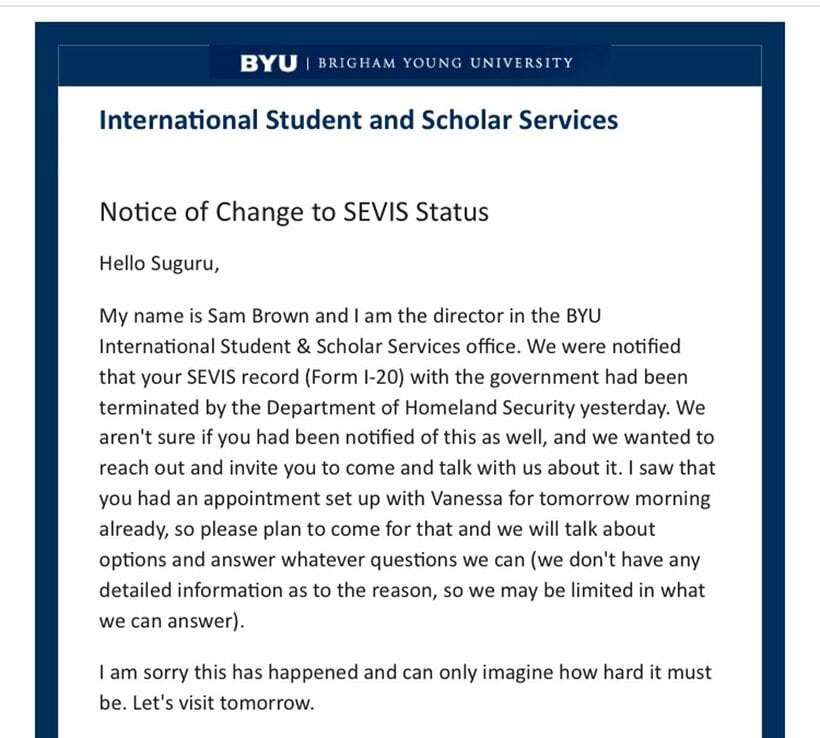This screenshot has width=820, height=738.
Task: Click the BYU logo in the header
Action: click(x=268, y=63)
